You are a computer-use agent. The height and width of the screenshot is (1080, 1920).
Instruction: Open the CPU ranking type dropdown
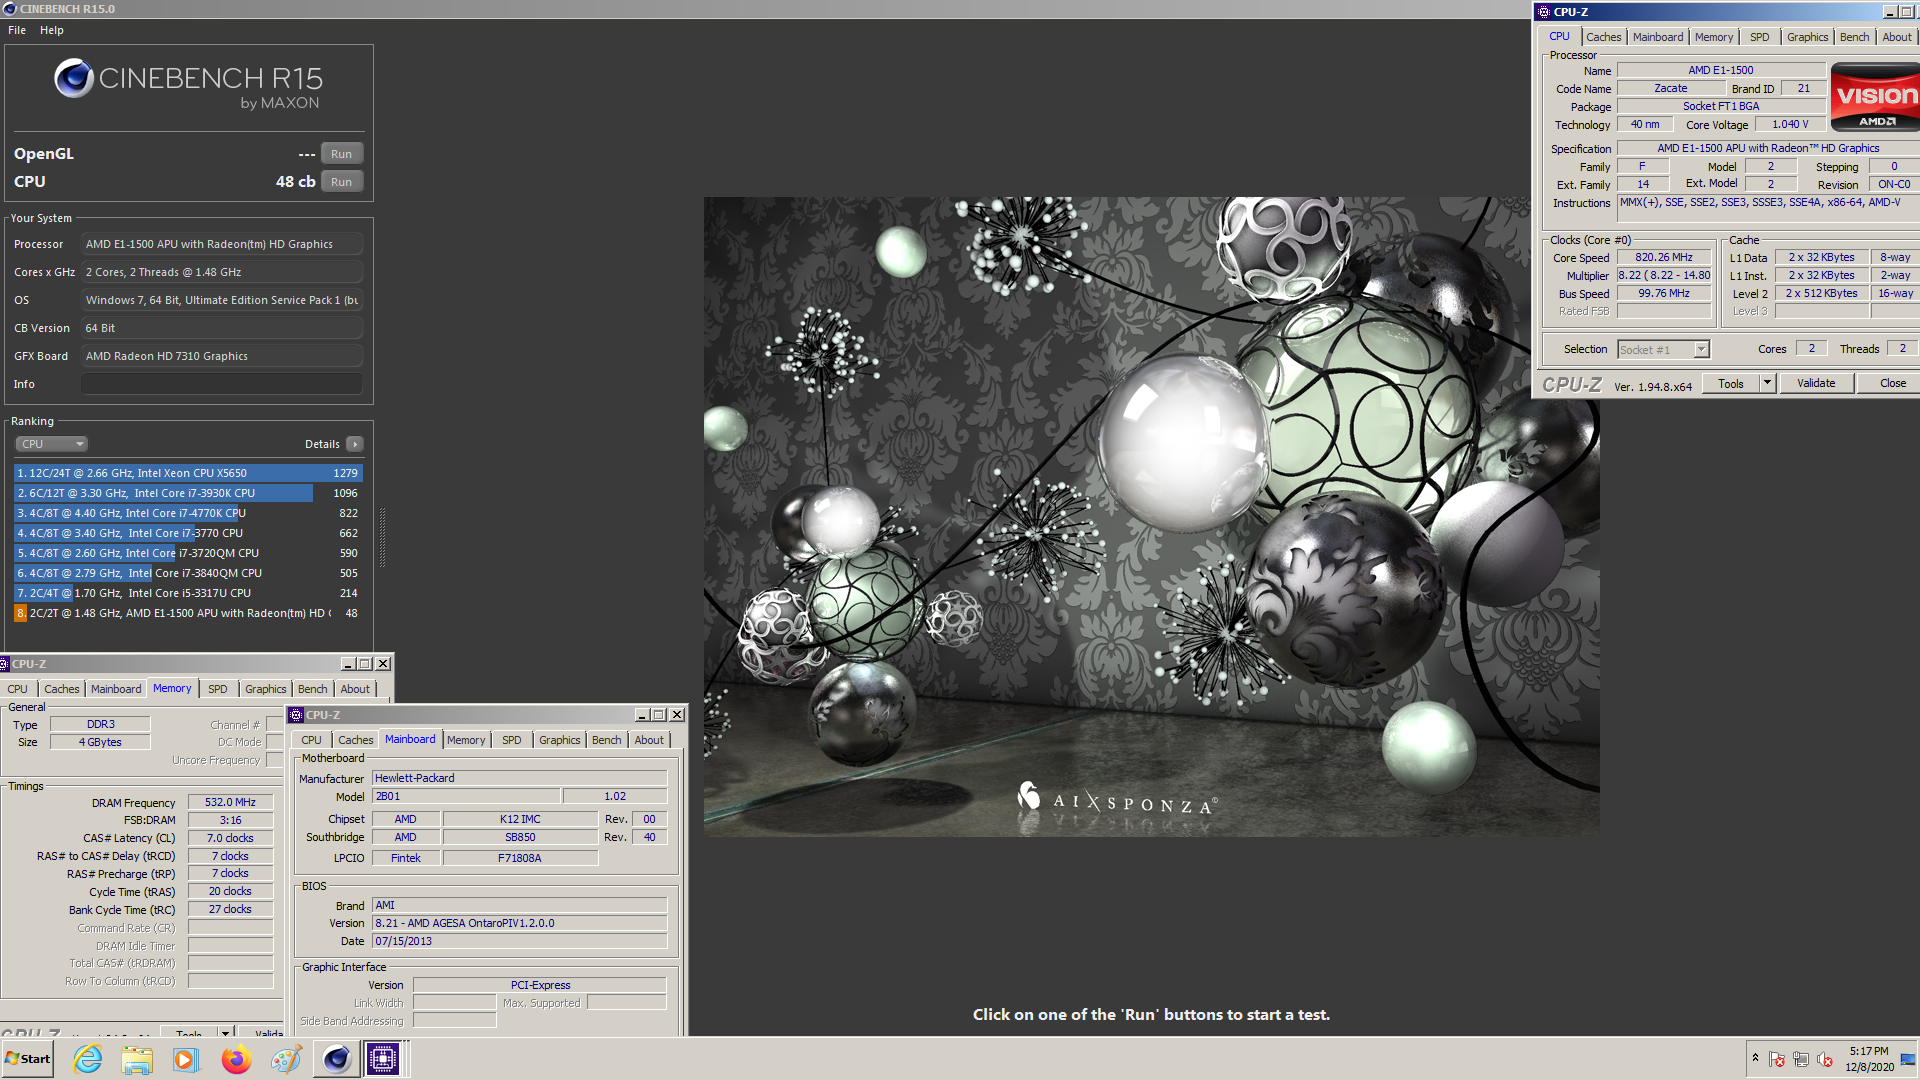(52, 444)
